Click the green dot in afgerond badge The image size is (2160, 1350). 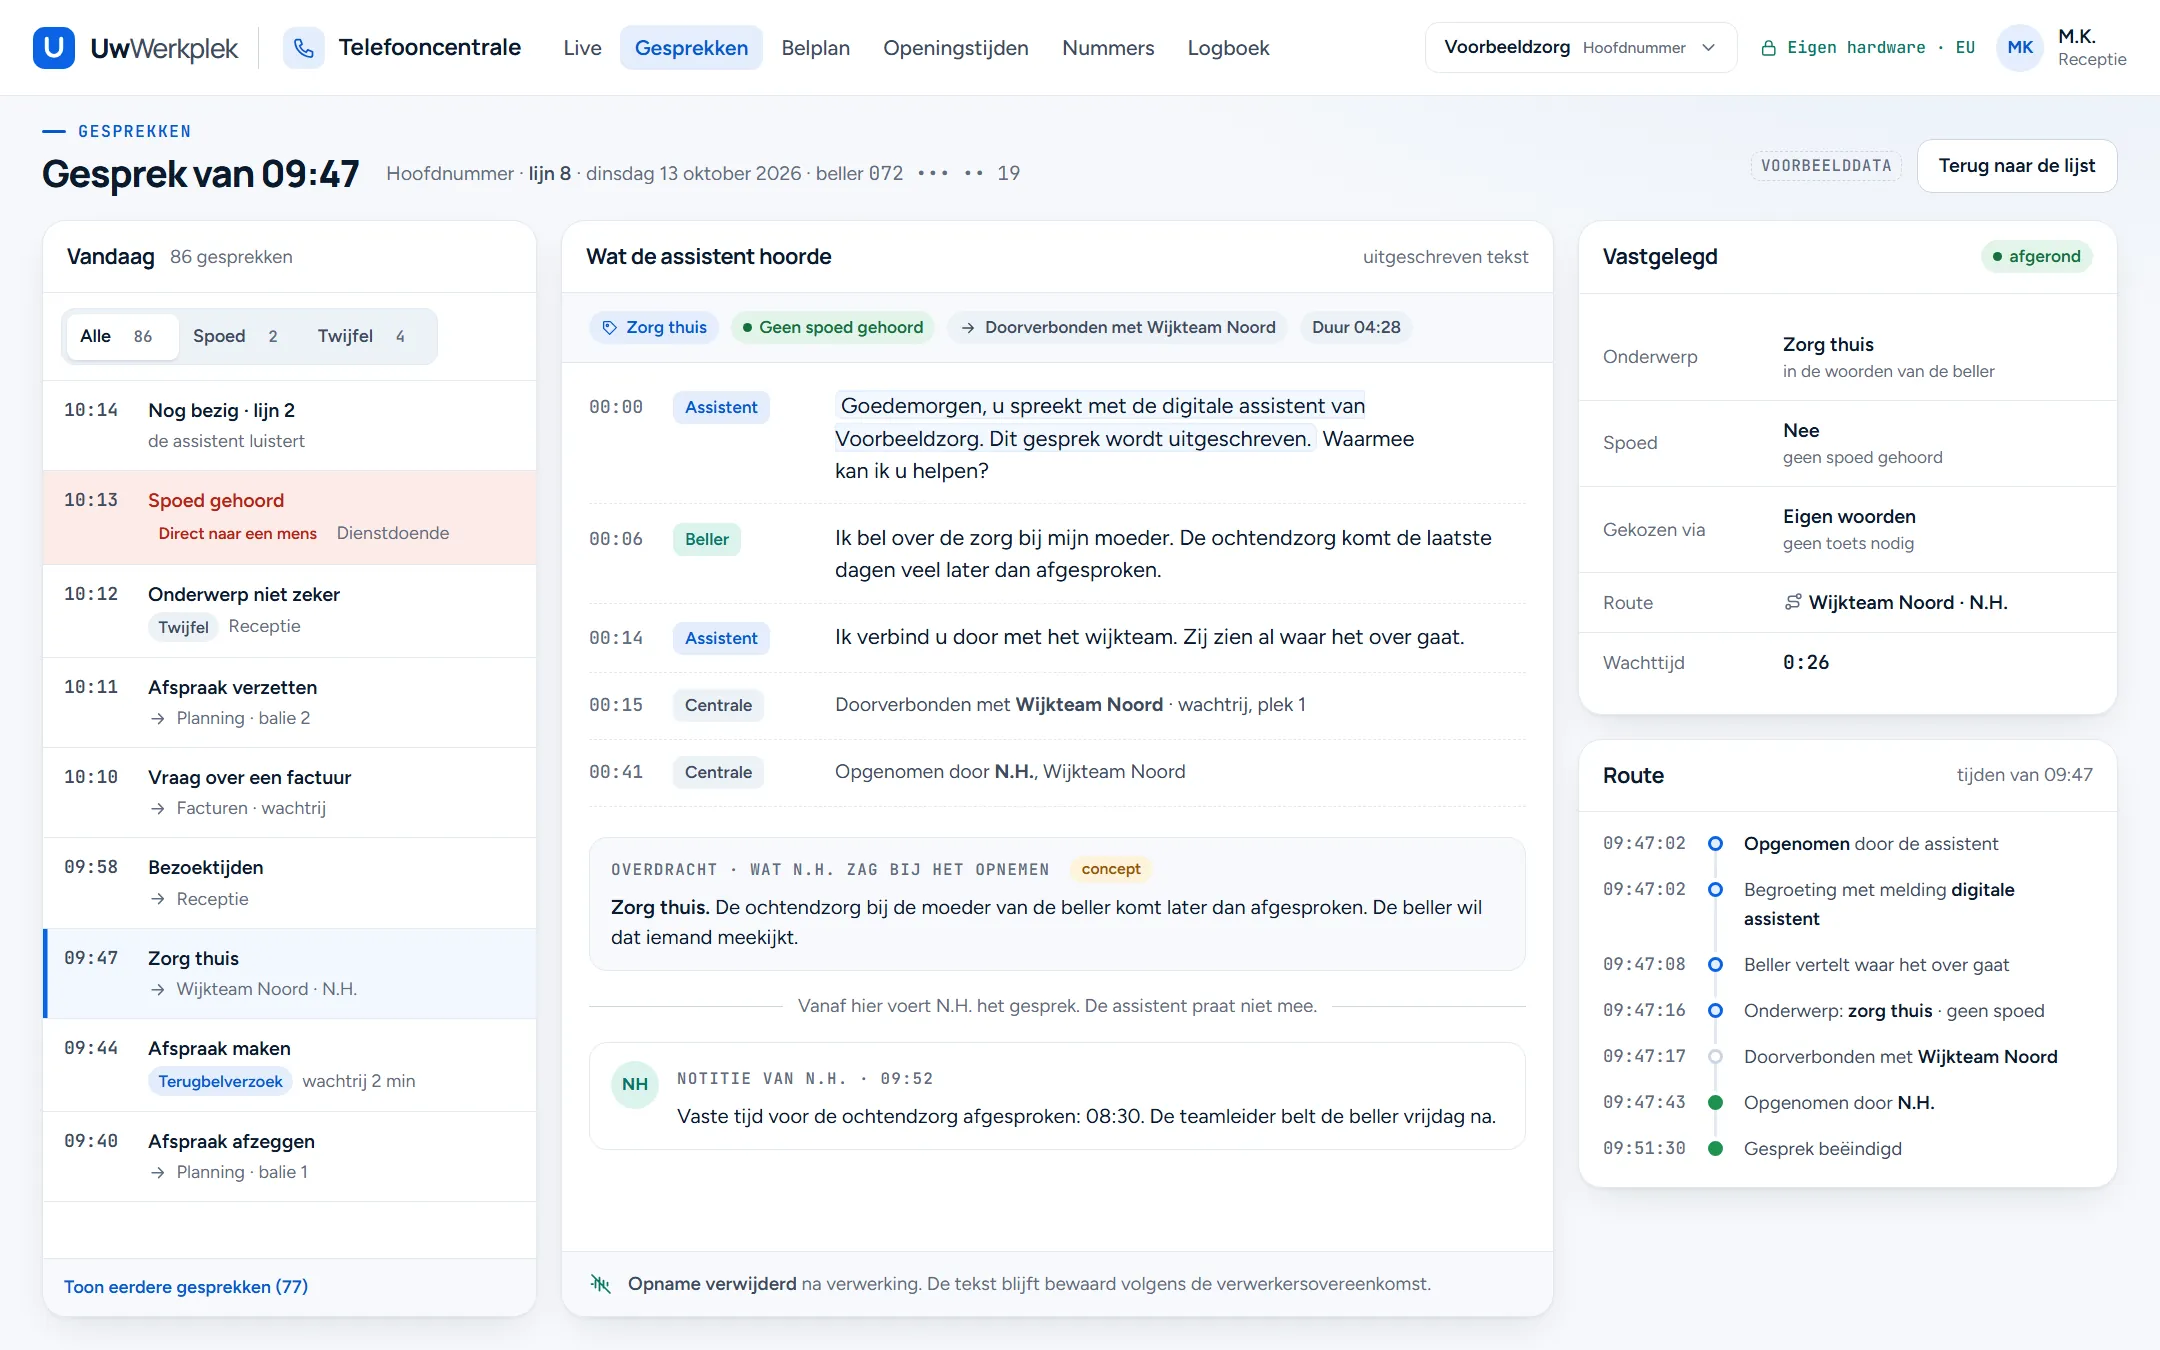pyautogui.click(x=1997, y=257)
